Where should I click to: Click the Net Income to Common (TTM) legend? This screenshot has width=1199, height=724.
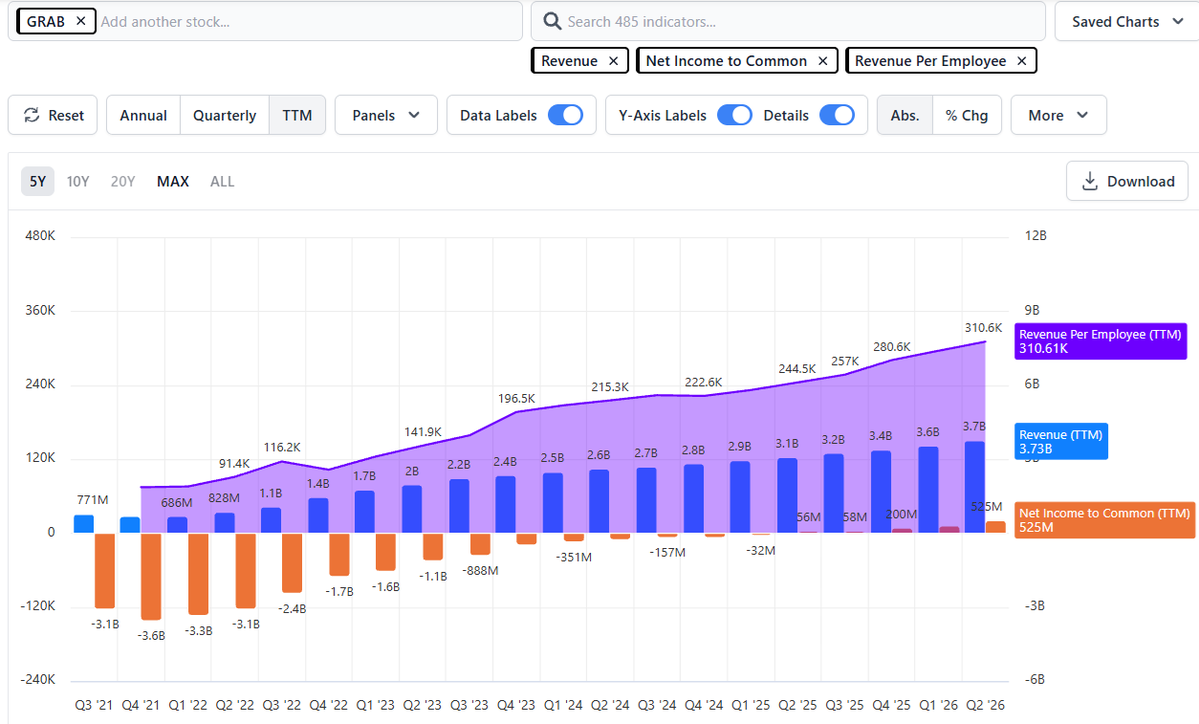(x=1105, y=520)
